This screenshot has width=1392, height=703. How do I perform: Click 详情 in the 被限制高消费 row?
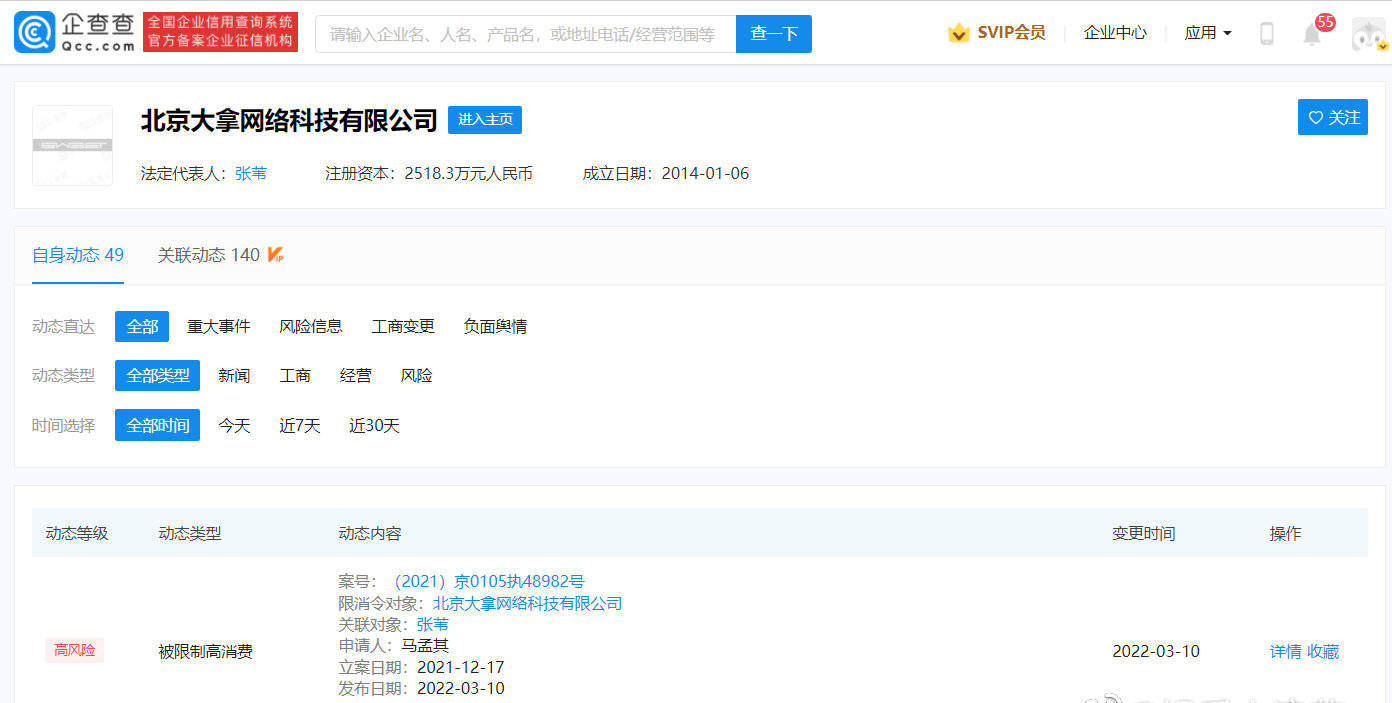click(1286, 651)
